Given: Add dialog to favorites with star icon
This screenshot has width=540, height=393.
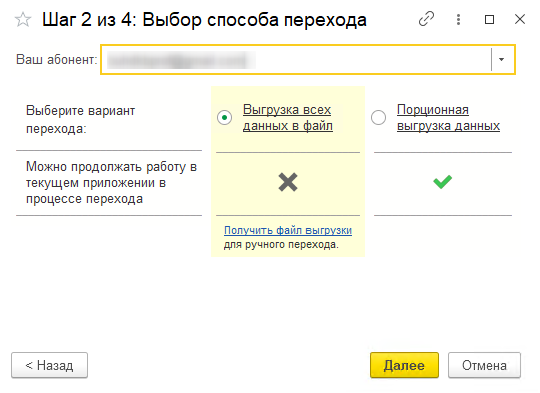Looking at the screenshot, I should pos(23,20).
